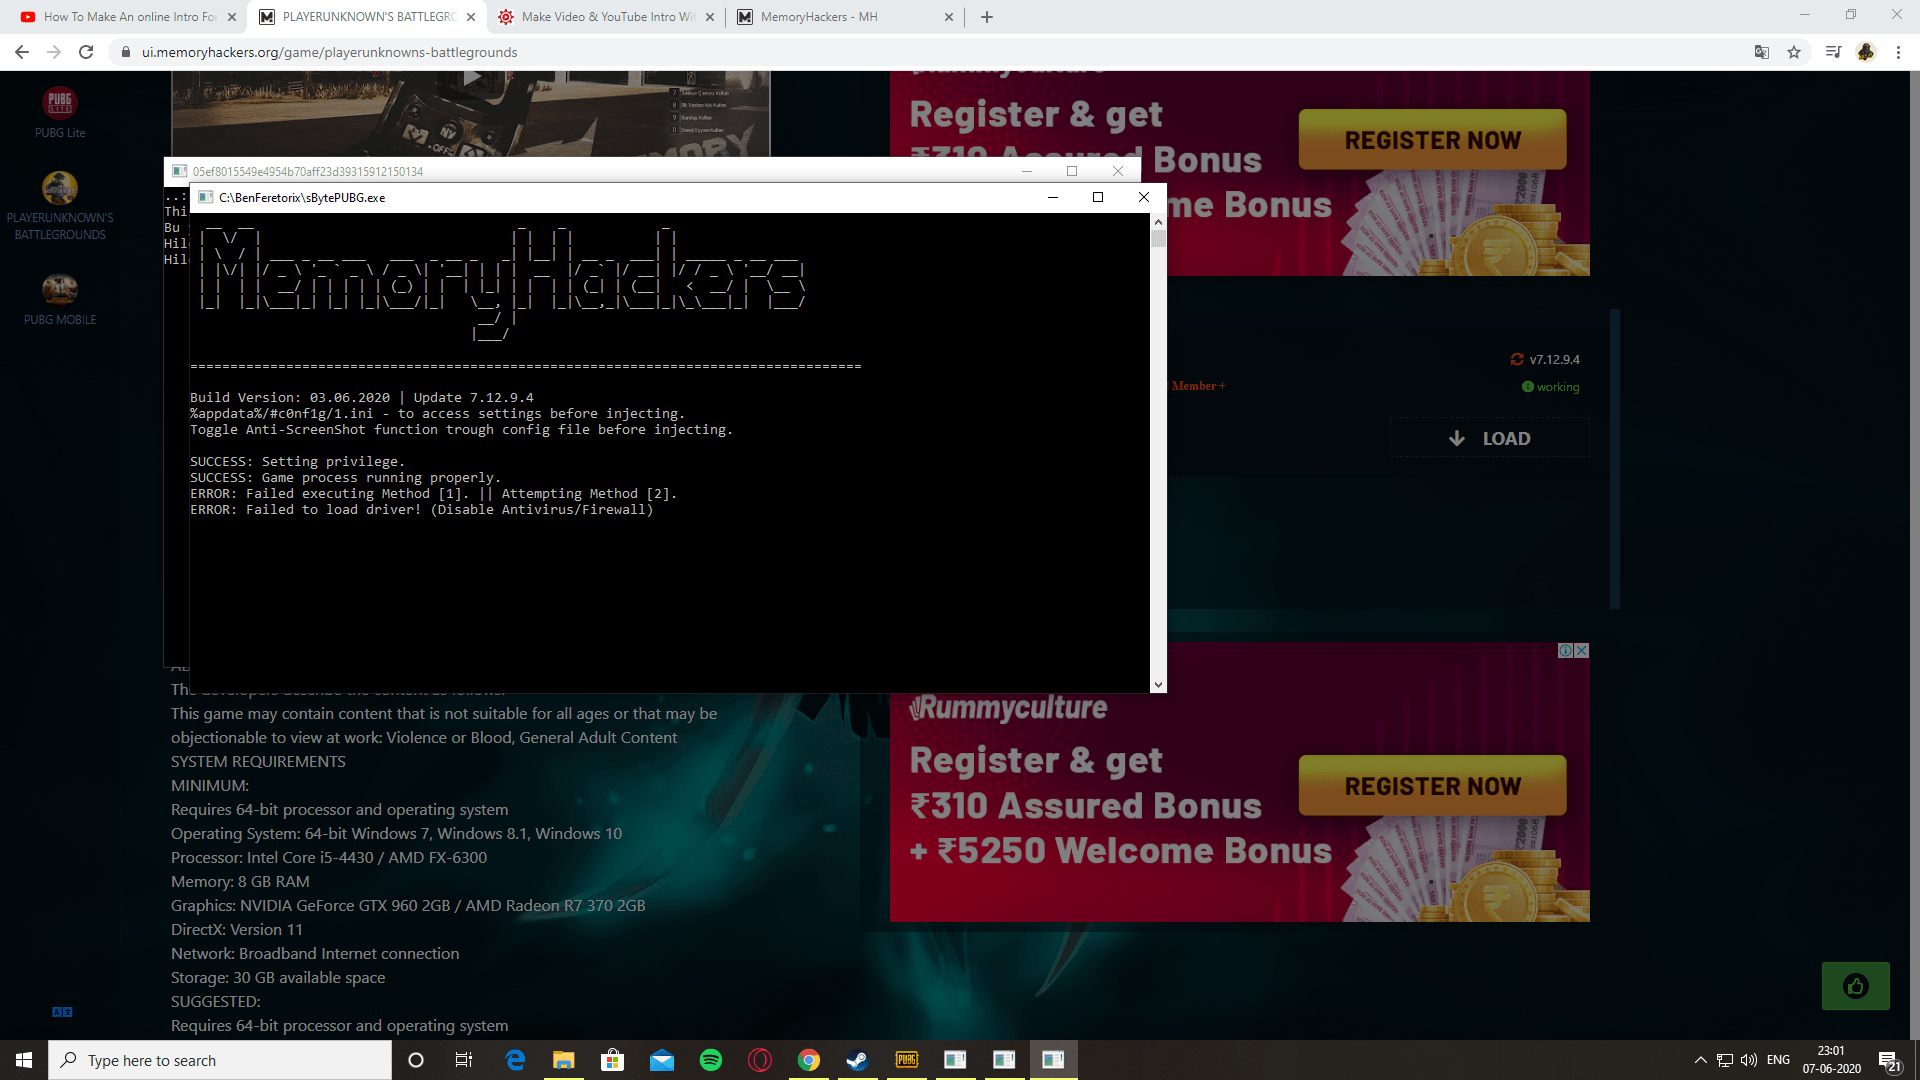Open the PLAYERUNKNOWN'S BATTLEGROUNDS sidebar icon

[x=60, y=188]
